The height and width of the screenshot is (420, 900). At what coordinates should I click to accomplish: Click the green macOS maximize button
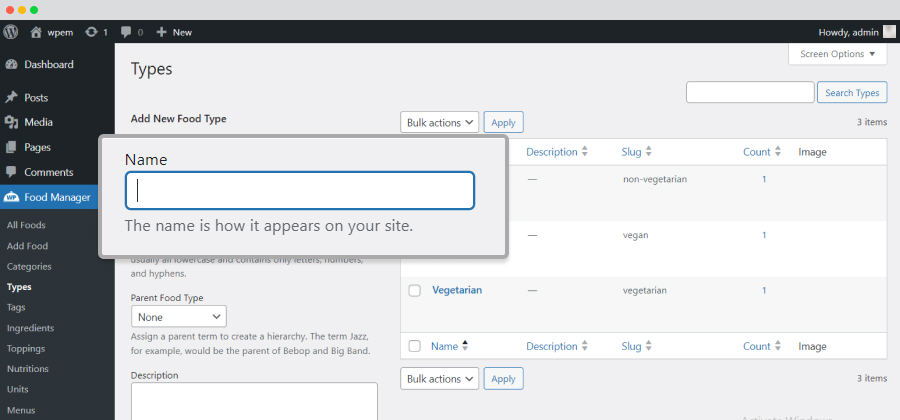coord(34,10)
